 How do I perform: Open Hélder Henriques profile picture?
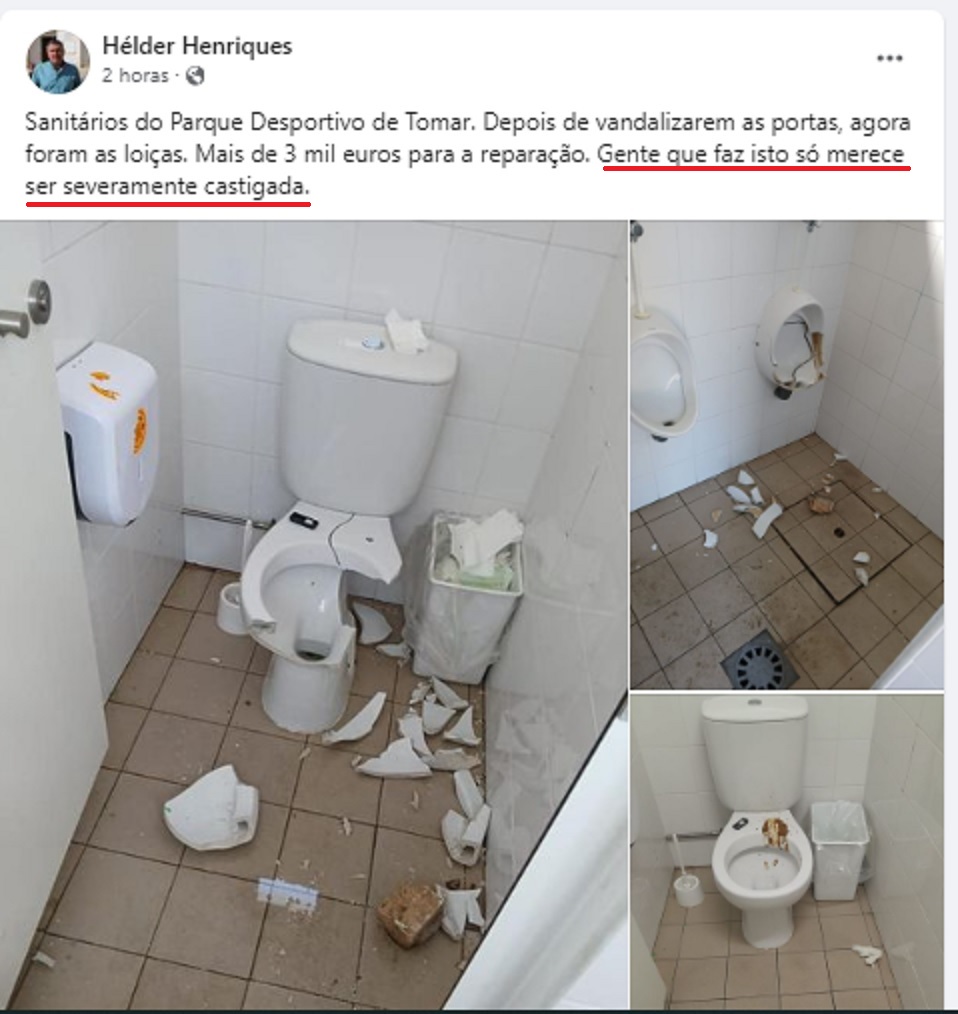pyautogui.click(x=58, y=61)
